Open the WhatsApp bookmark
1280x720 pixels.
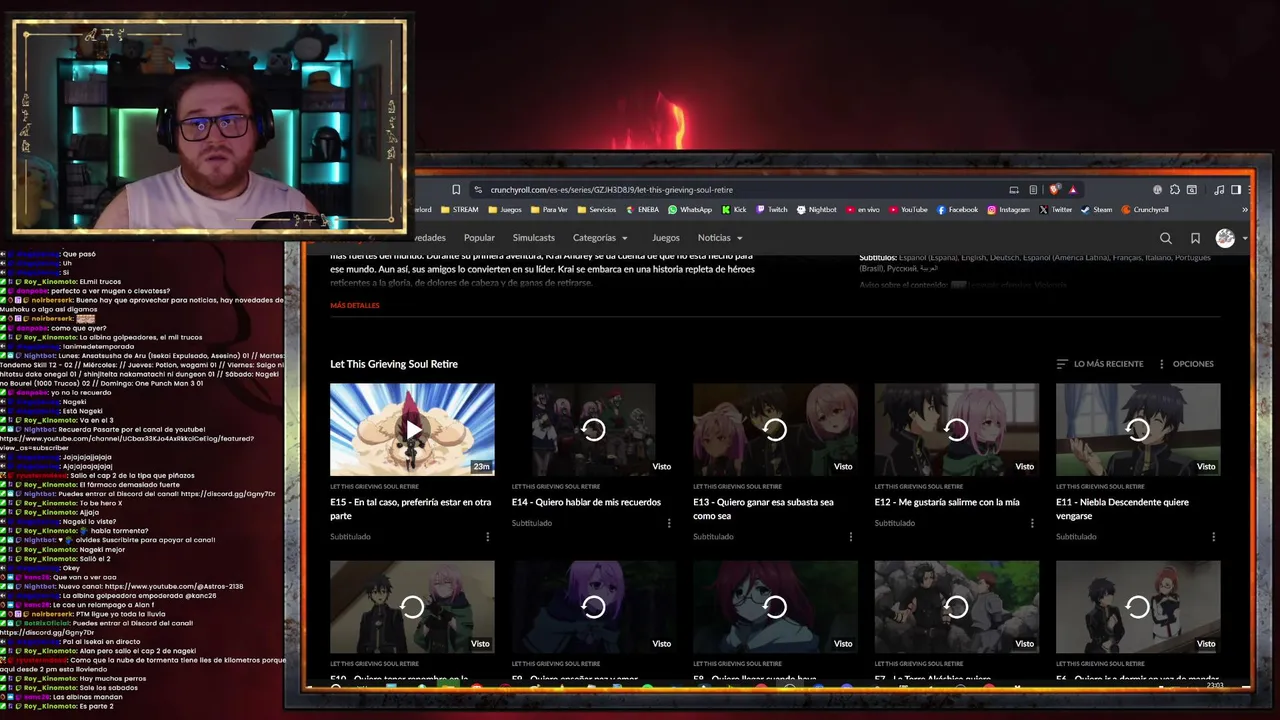690,210
